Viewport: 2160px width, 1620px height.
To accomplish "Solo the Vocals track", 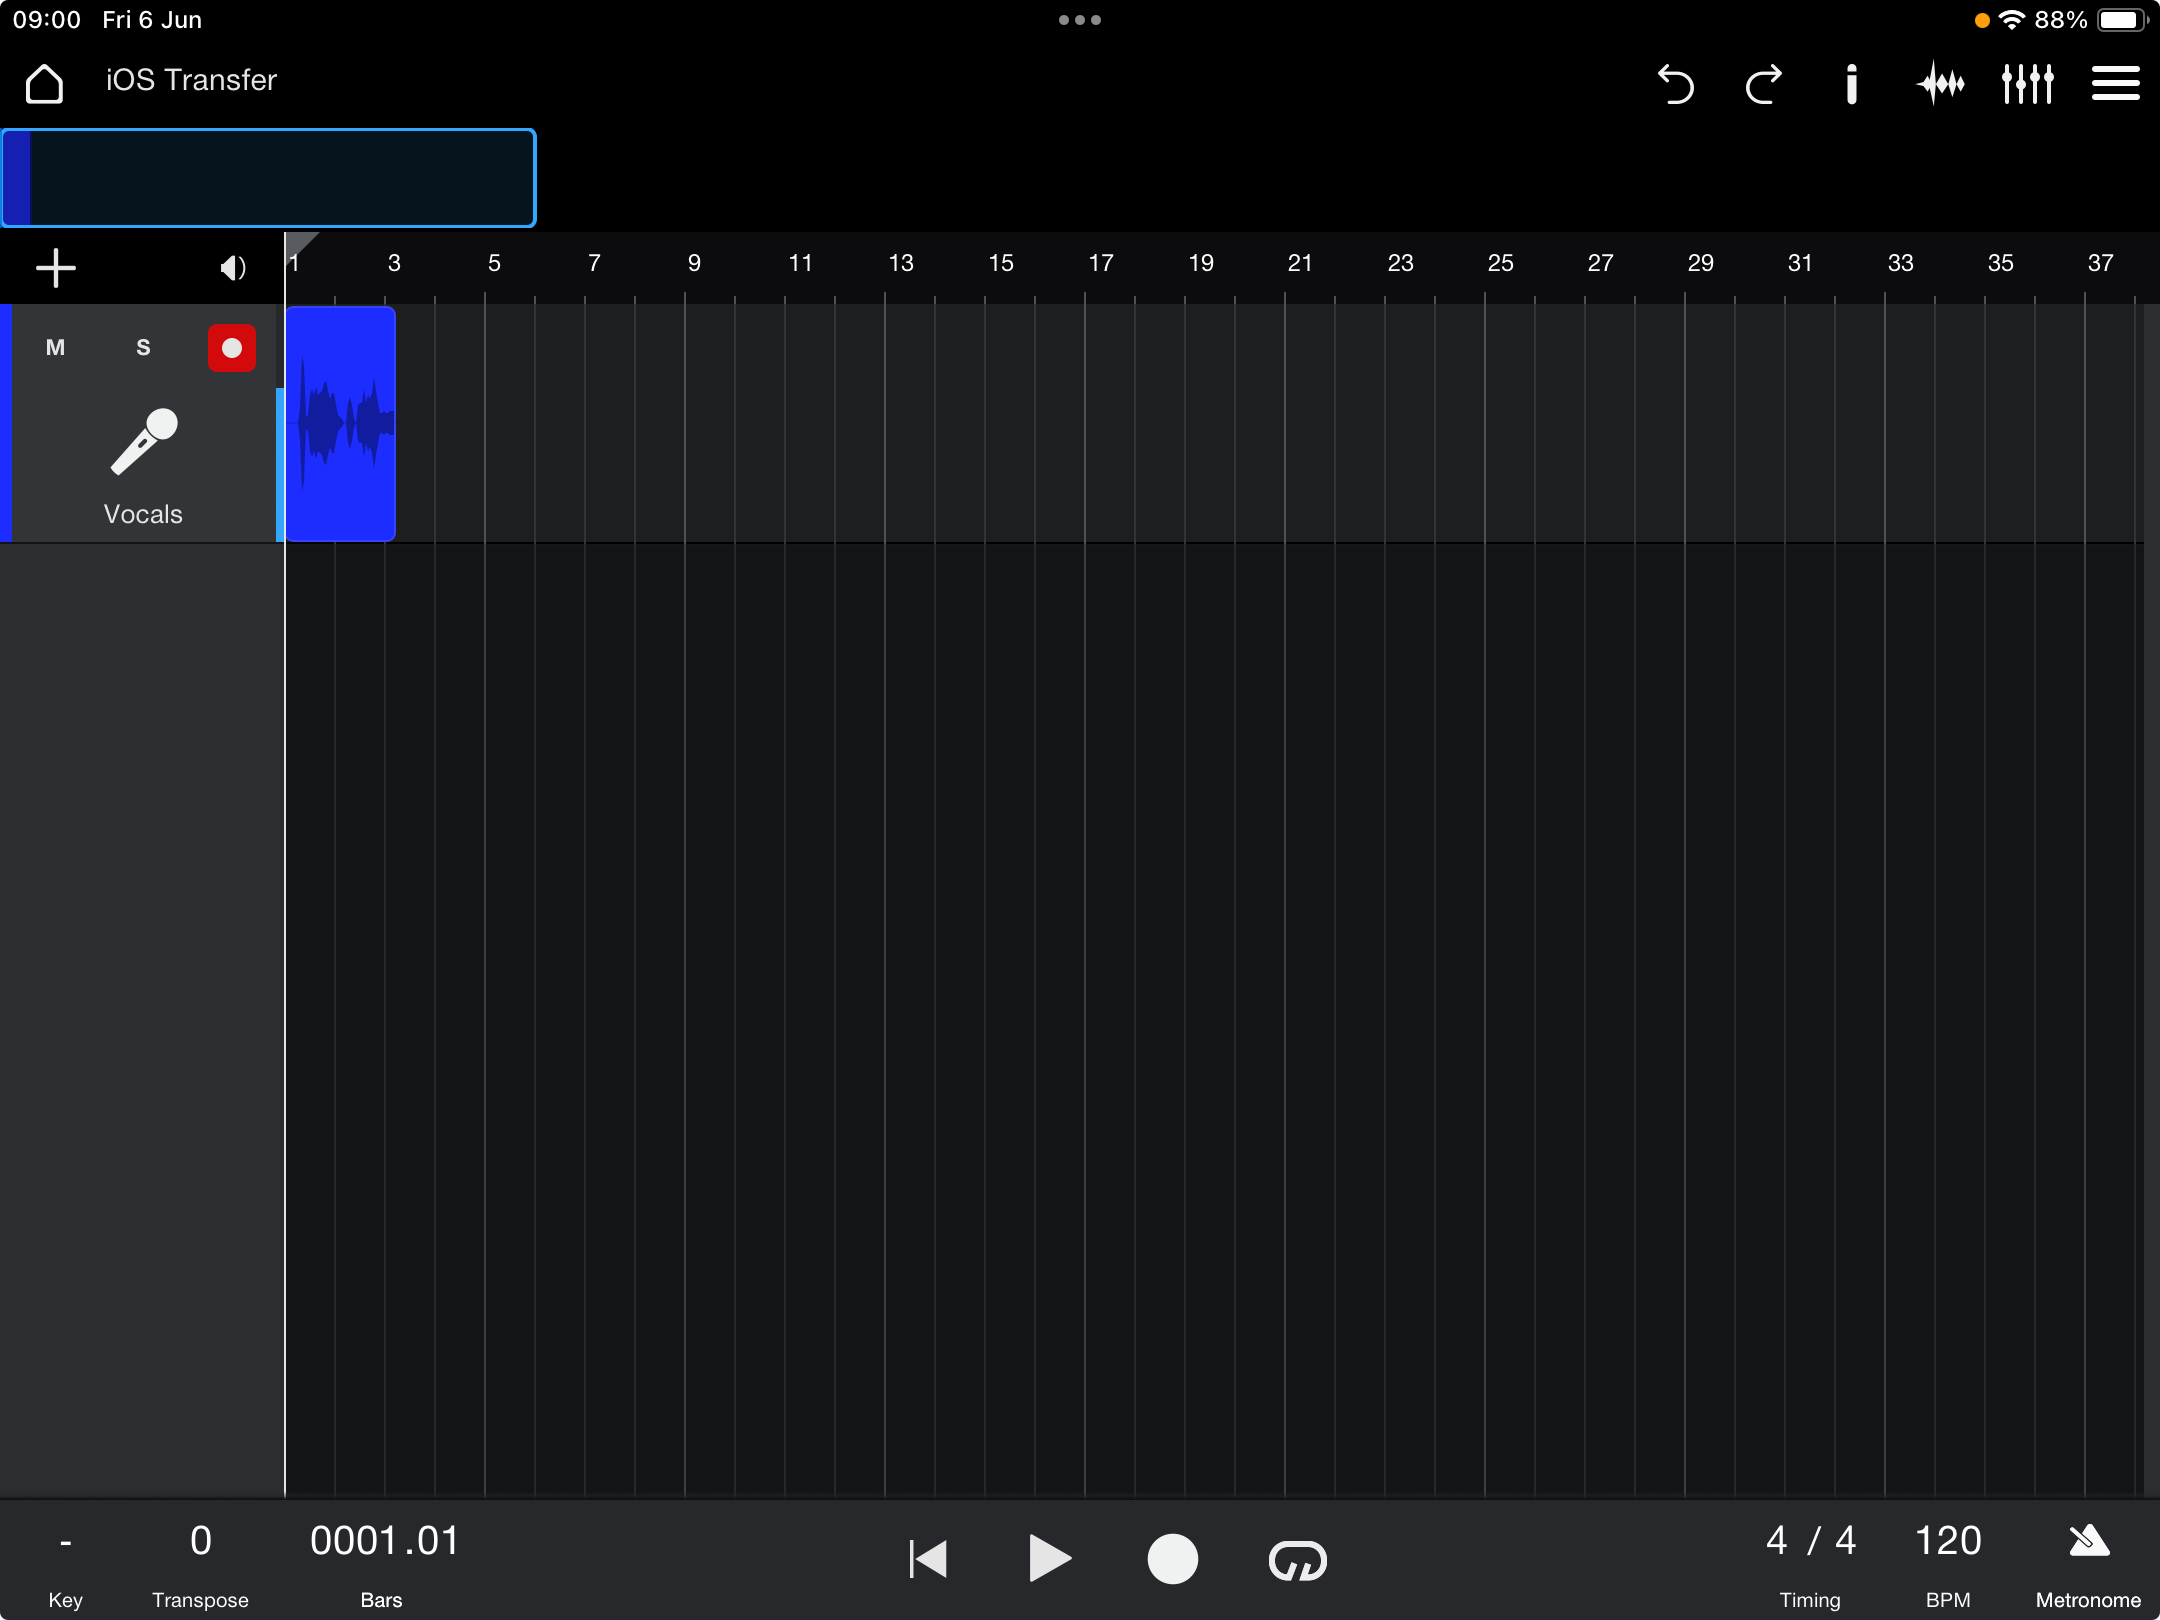I will tap(143, 348).
